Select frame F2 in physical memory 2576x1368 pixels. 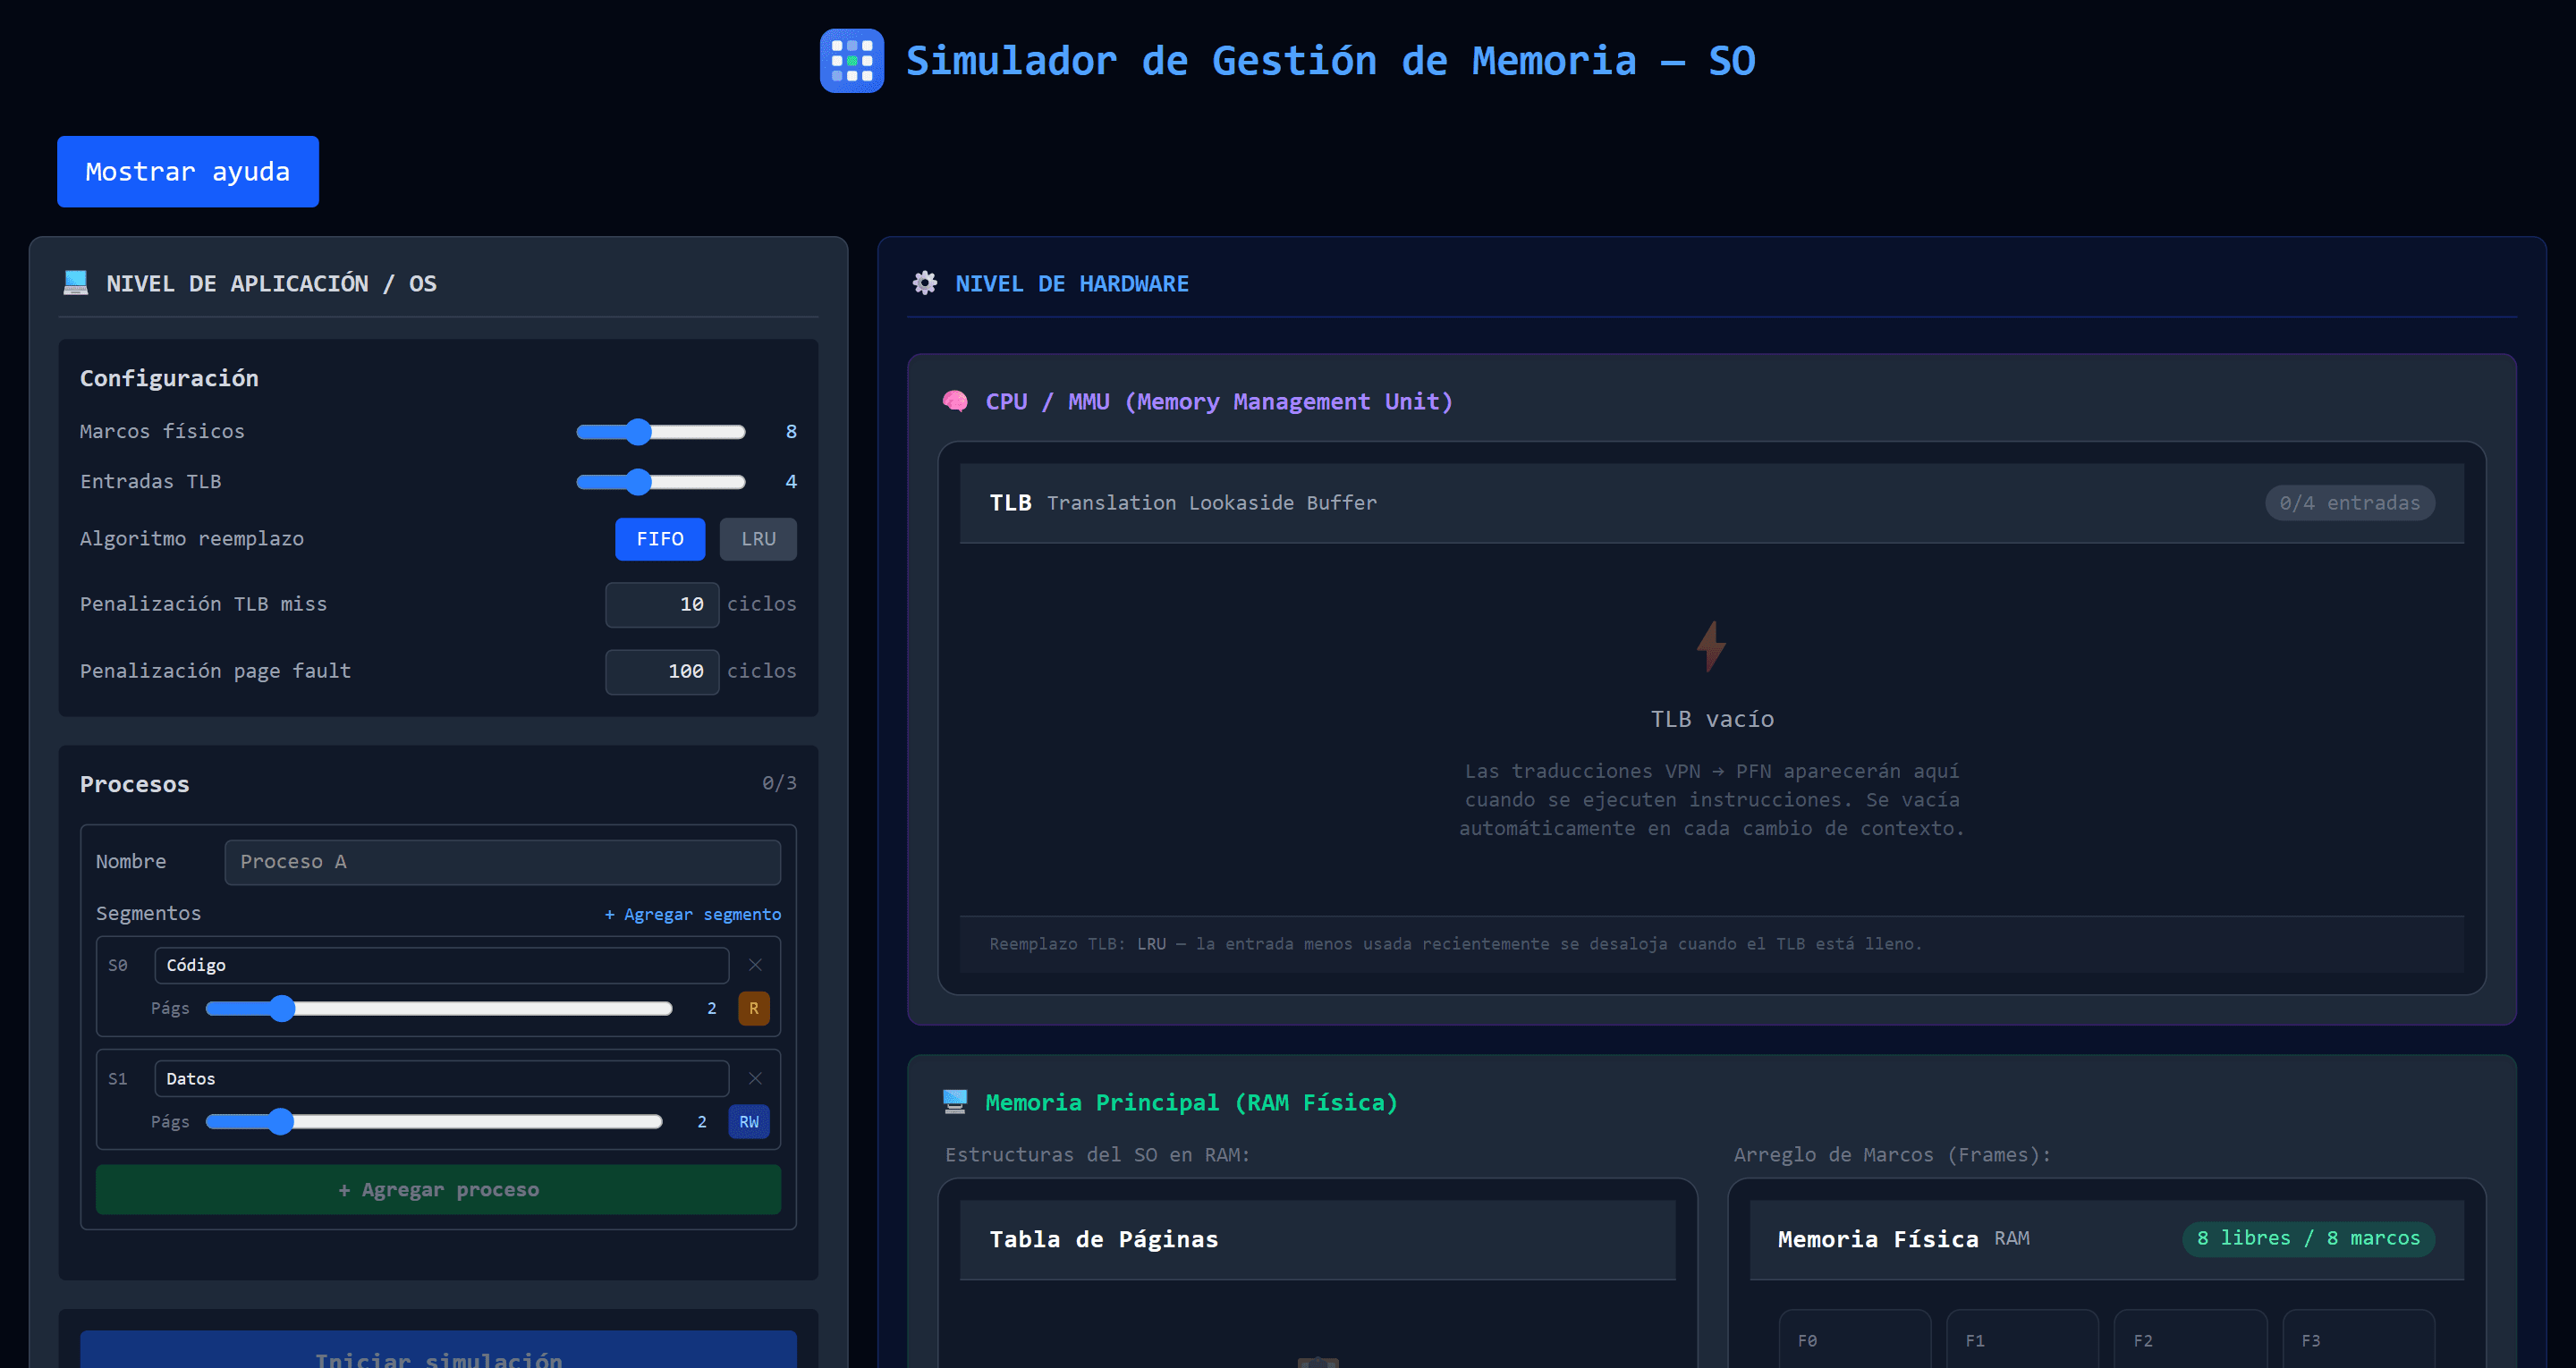2190,1340
